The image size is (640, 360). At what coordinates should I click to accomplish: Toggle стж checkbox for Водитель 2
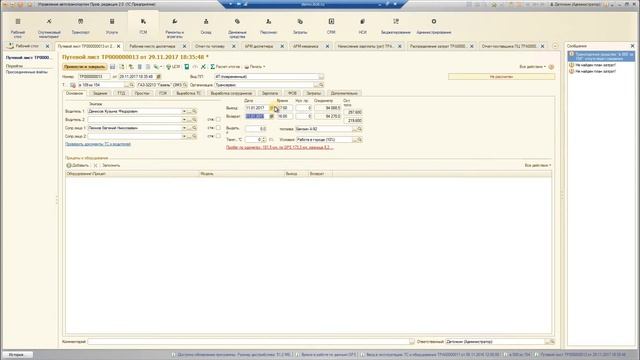click(218, 120)
